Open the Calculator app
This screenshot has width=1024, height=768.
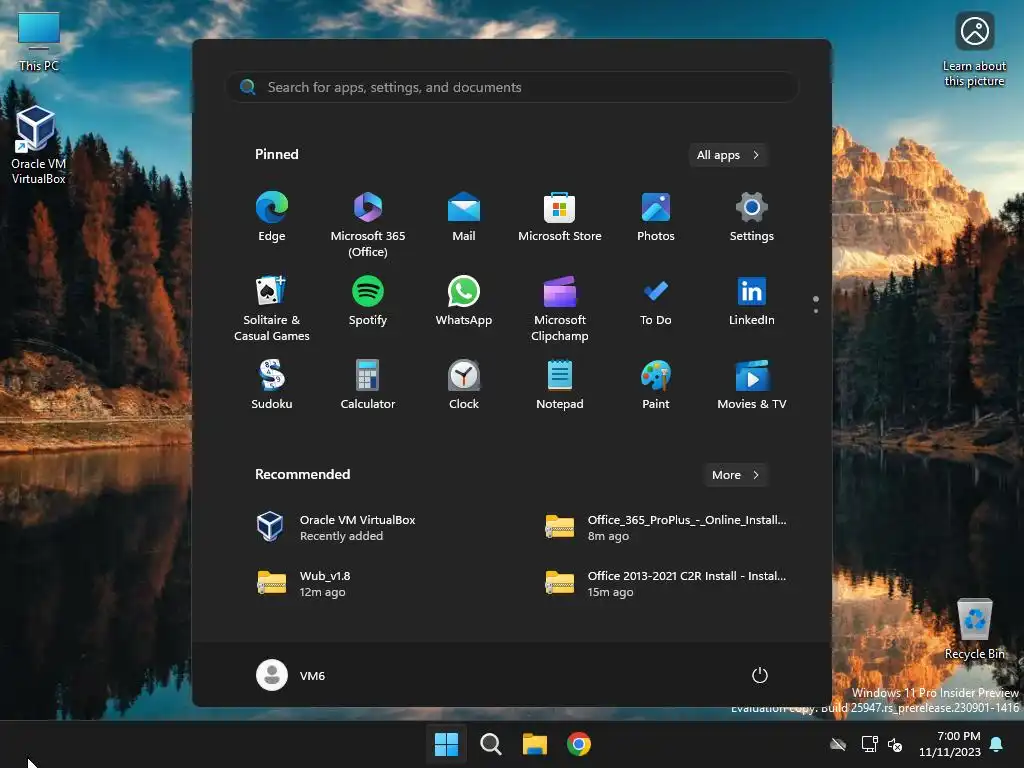click(x=368, y=385)
